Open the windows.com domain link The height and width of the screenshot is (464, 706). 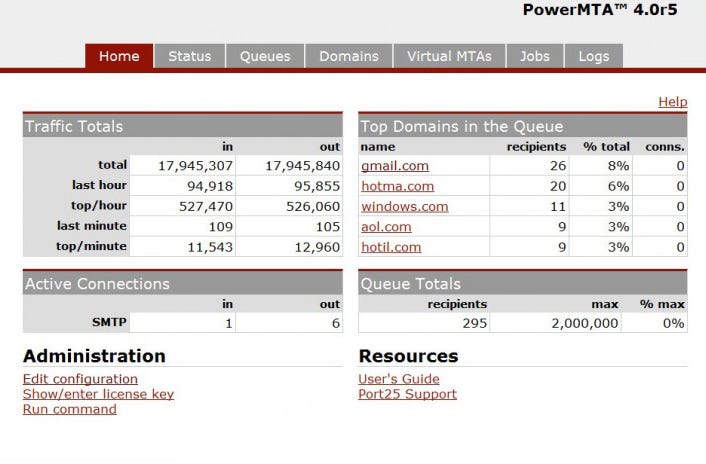405,206
